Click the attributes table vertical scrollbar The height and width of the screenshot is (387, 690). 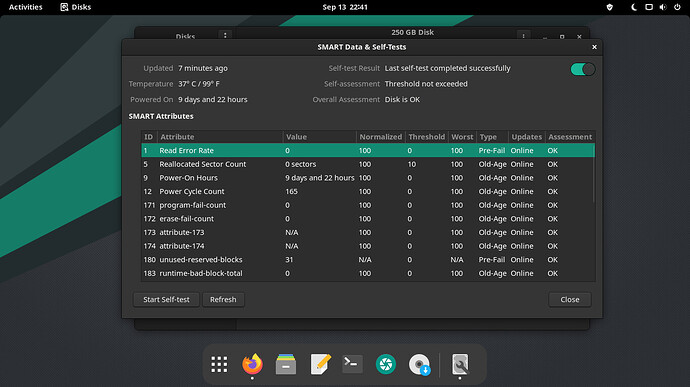tap(594, 173)
